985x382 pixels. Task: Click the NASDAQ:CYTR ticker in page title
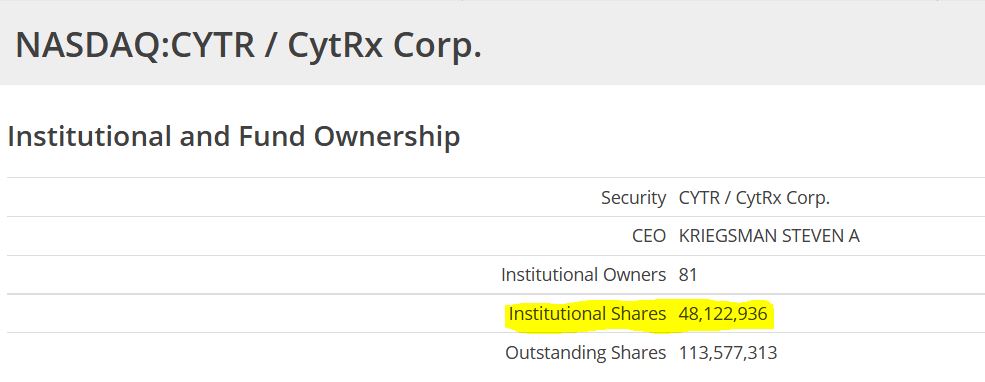(135, 45)
